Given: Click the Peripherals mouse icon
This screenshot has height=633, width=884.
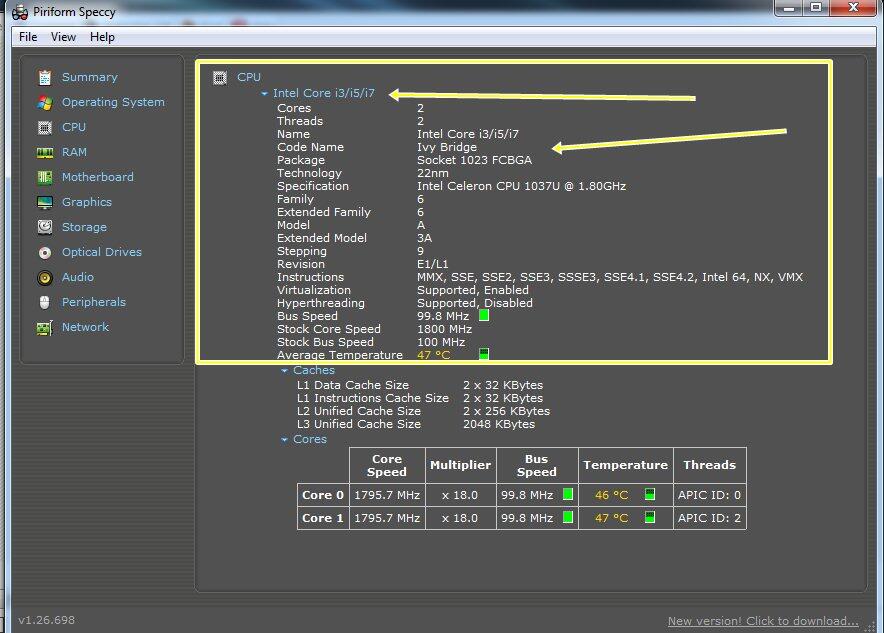Looking at the screenshot, I should 45,302.
